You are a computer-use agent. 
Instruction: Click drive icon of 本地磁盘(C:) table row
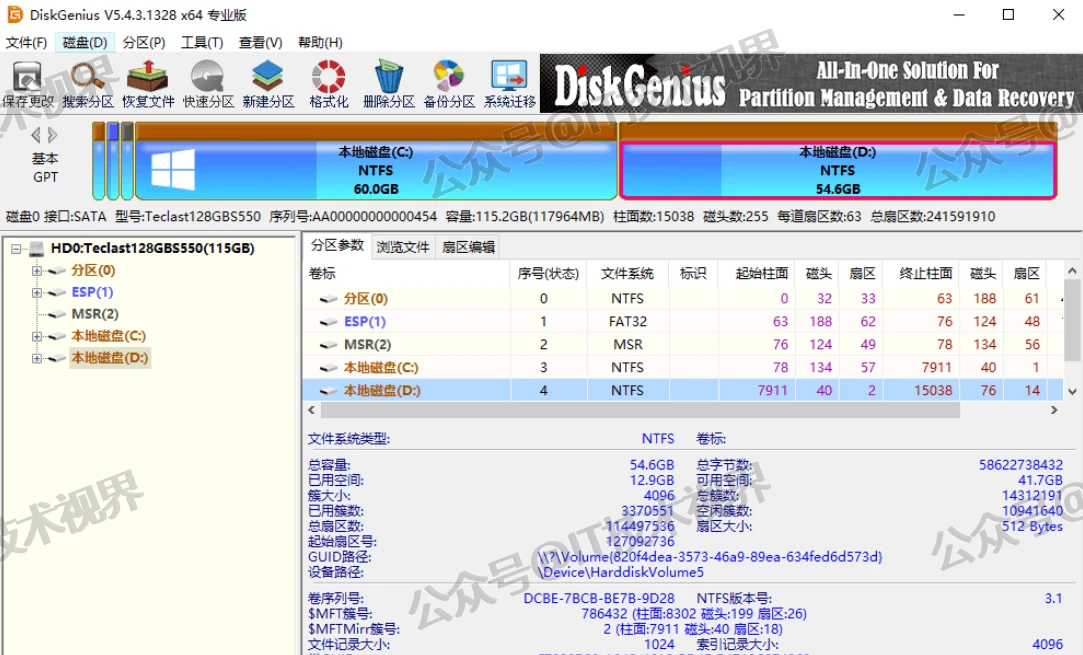pyautogui.click(x=328, y=368)
